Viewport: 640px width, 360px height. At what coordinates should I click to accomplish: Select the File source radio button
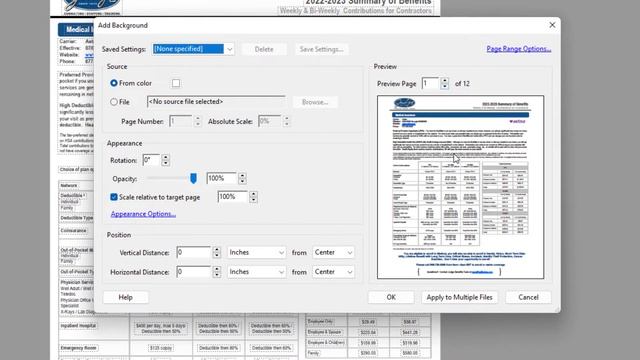coord(114,102)
